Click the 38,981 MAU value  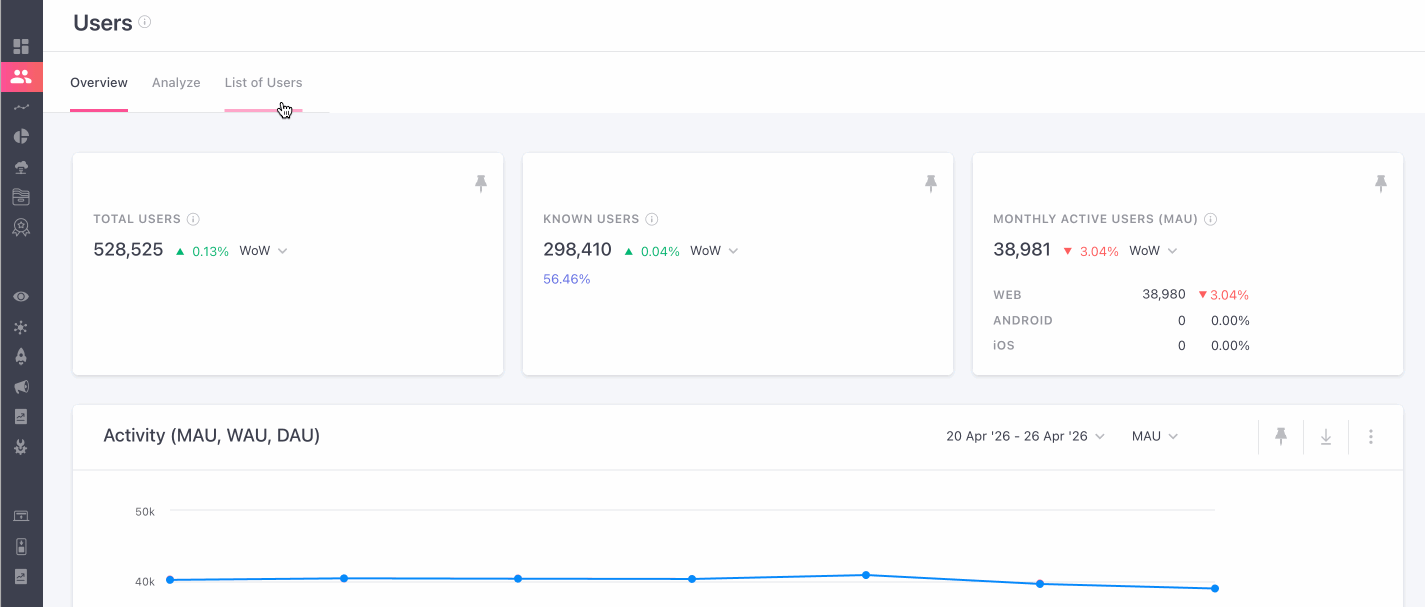coord(1022,250)
